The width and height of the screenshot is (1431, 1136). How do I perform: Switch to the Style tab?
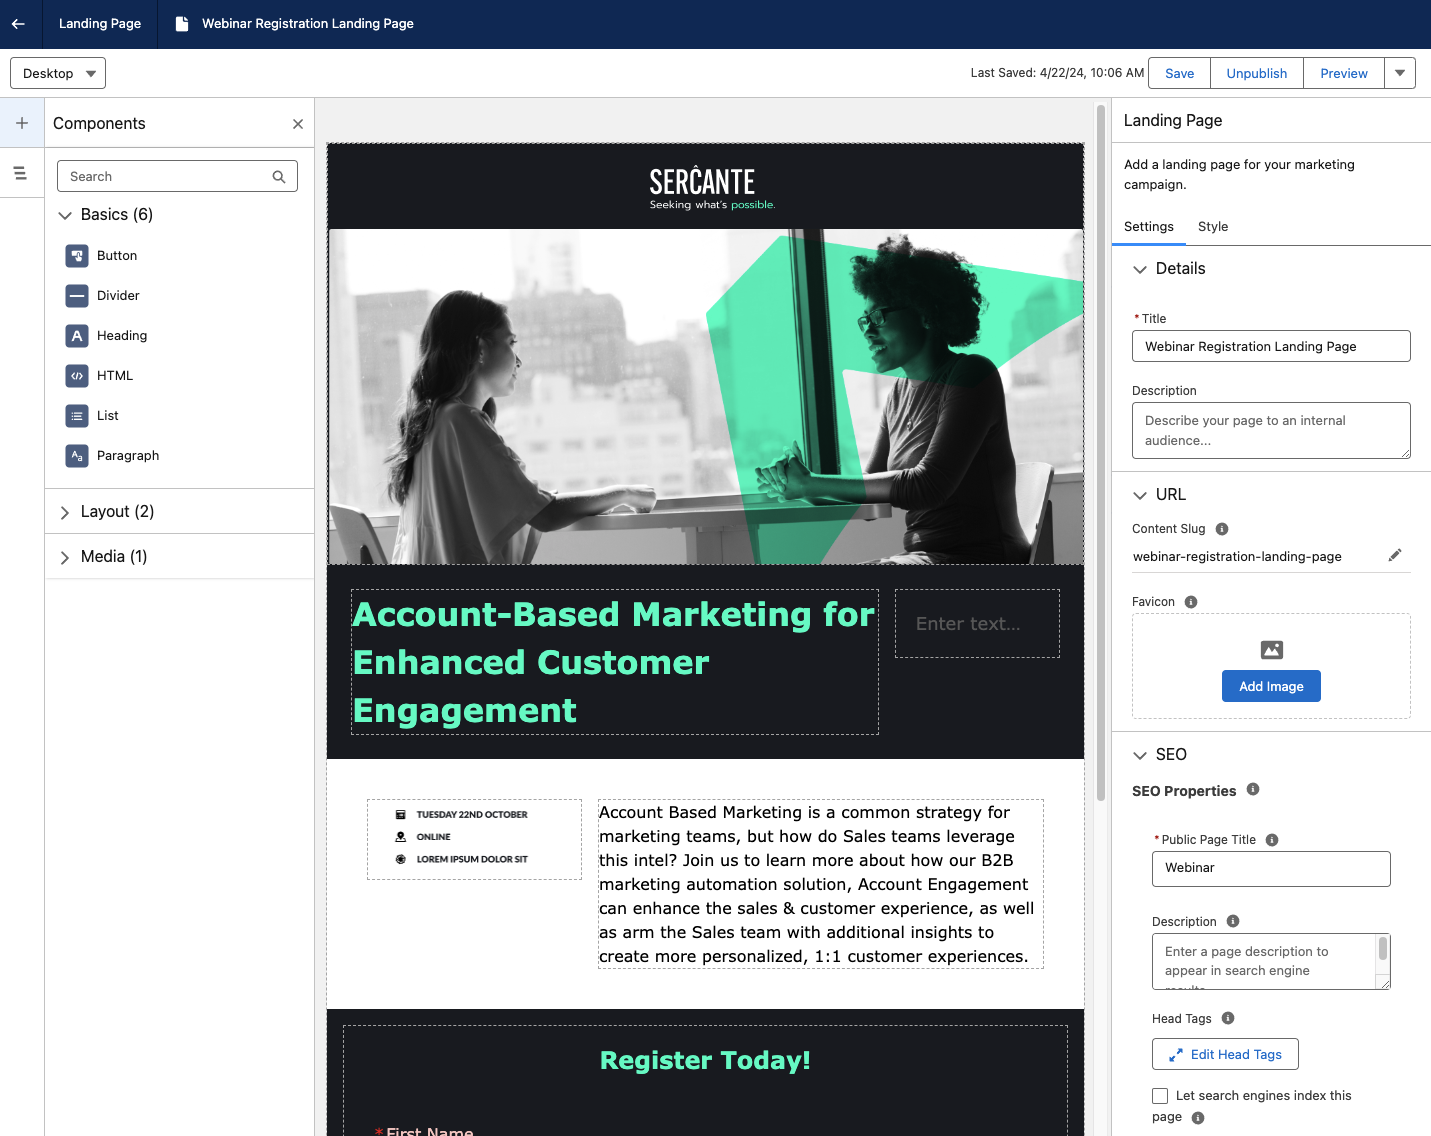[x=1213, y=227]
